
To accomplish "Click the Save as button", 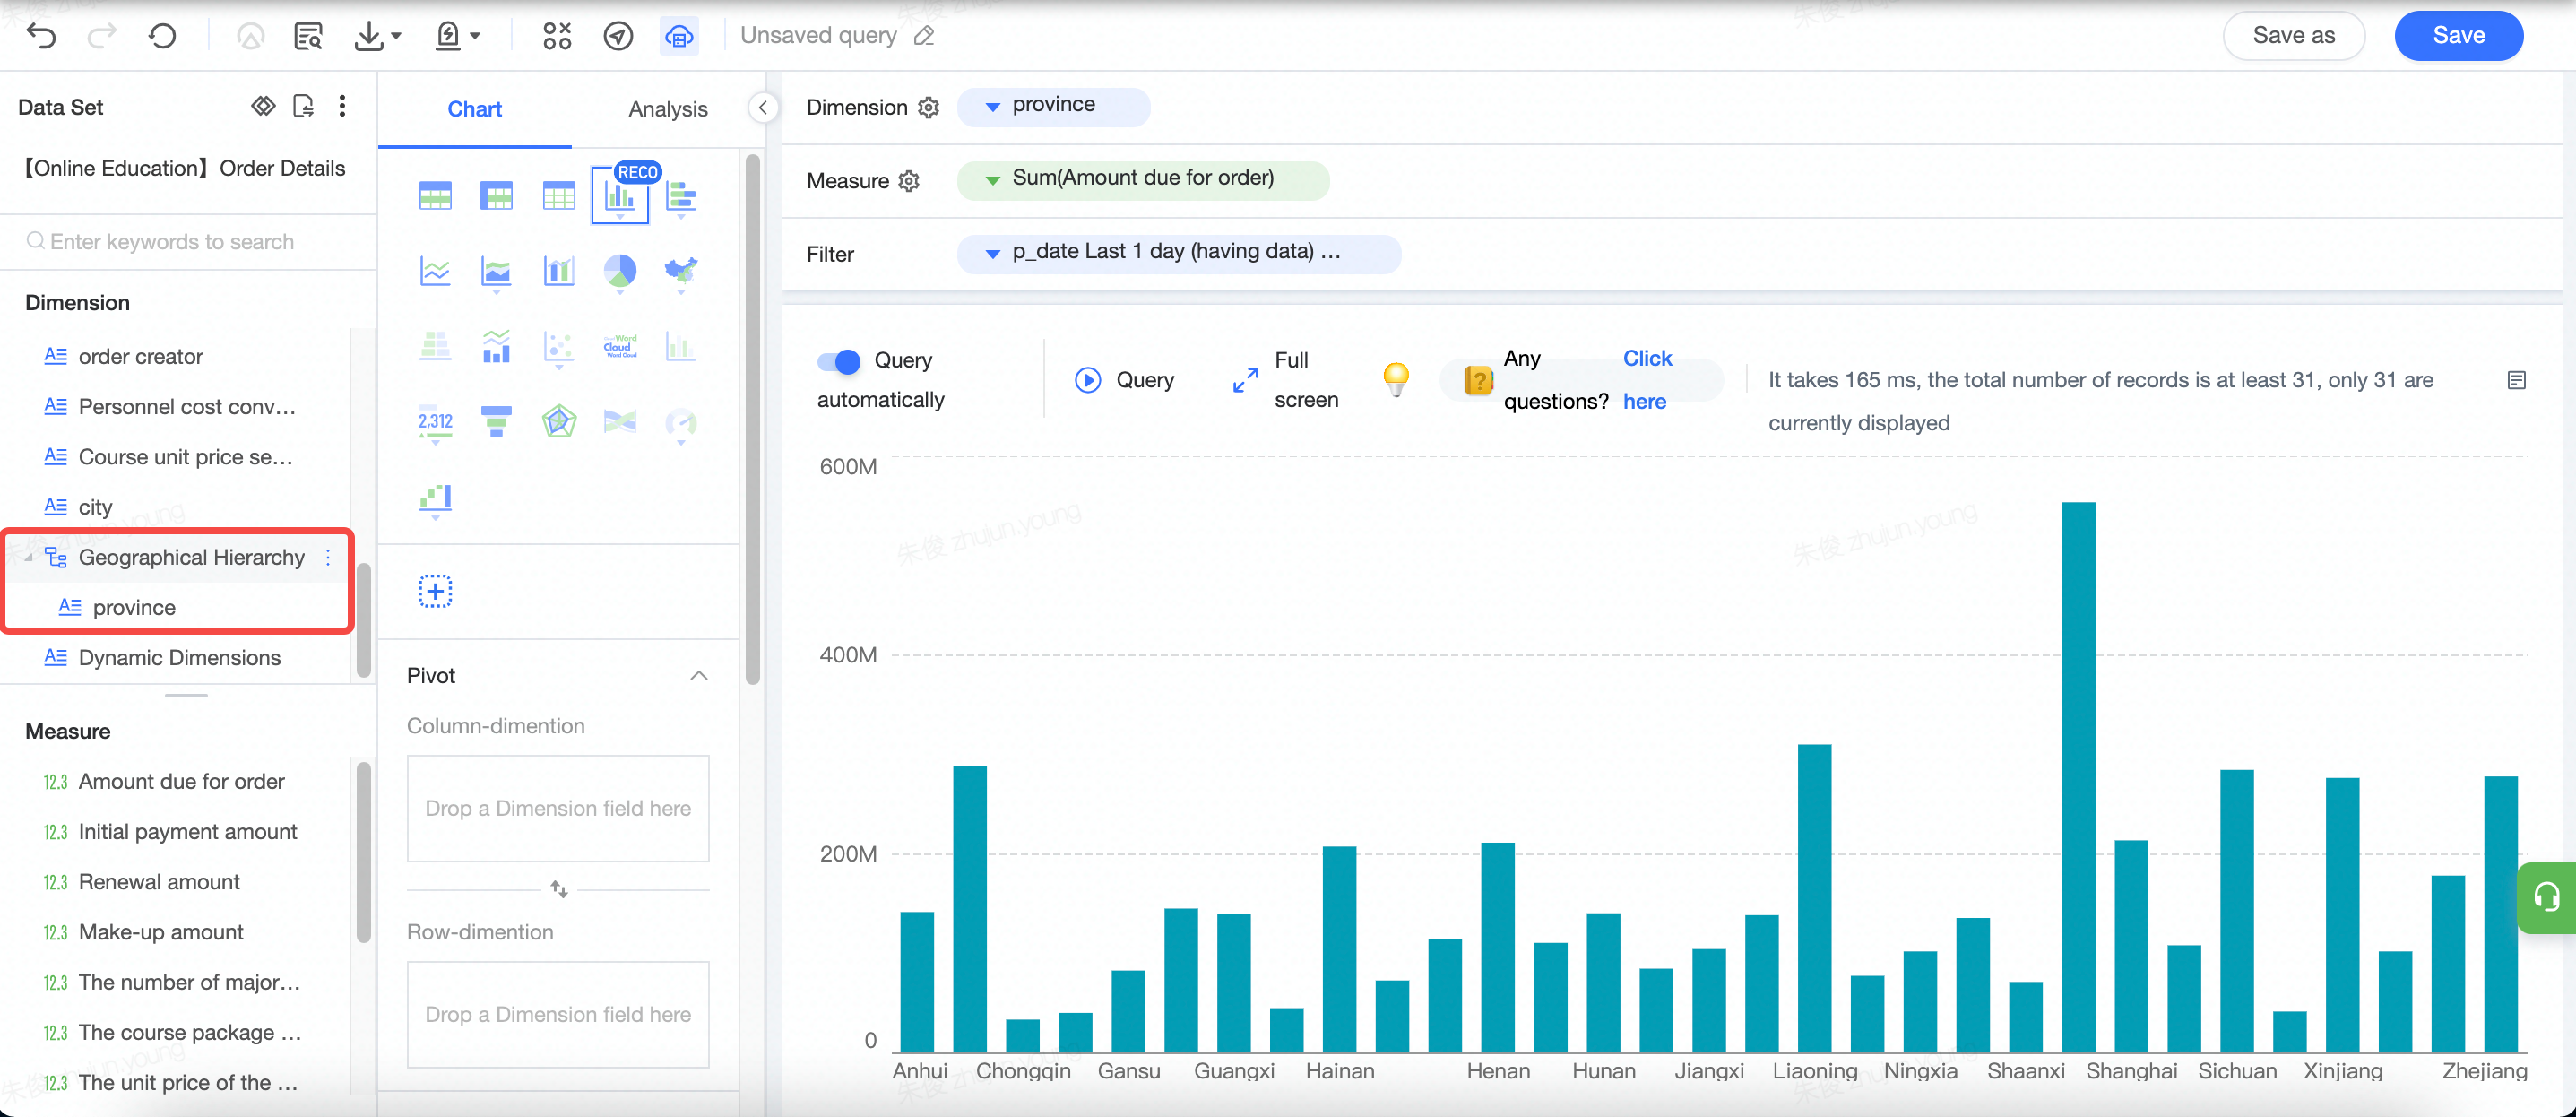I will (x=2293, y=36).
